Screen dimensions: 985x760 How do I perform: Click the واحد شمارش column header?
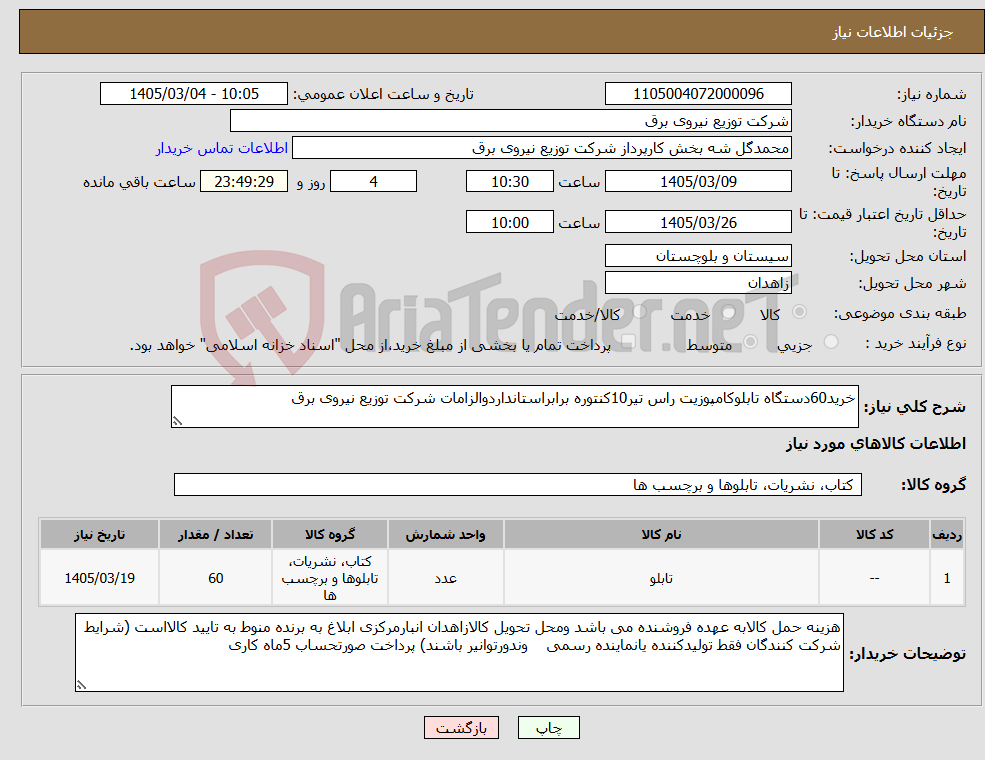[445, 535]
